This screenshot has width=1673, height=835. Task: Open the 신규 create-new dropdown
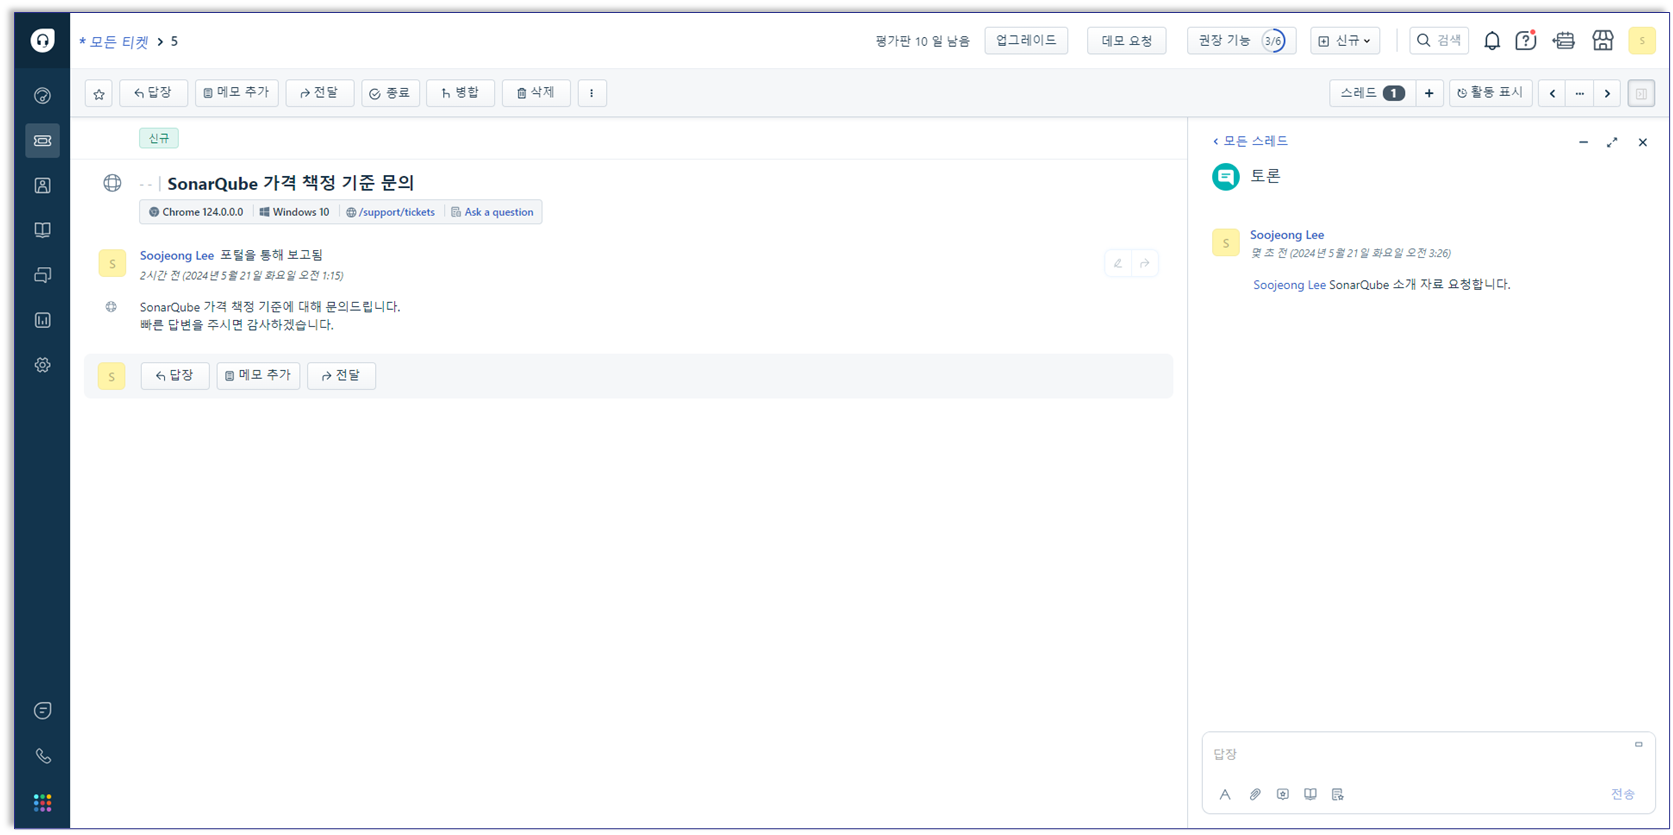(1345, 41)
